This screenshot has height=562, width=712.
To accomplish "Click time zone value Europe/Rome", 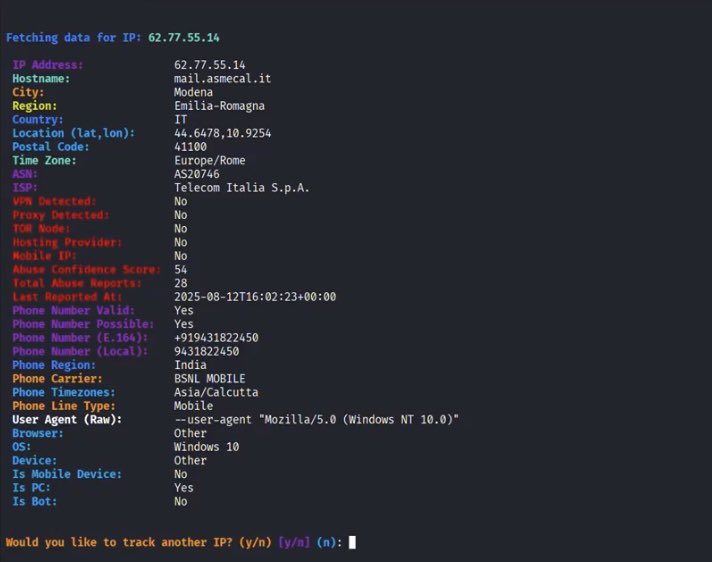I will click(x=210, y=161).
